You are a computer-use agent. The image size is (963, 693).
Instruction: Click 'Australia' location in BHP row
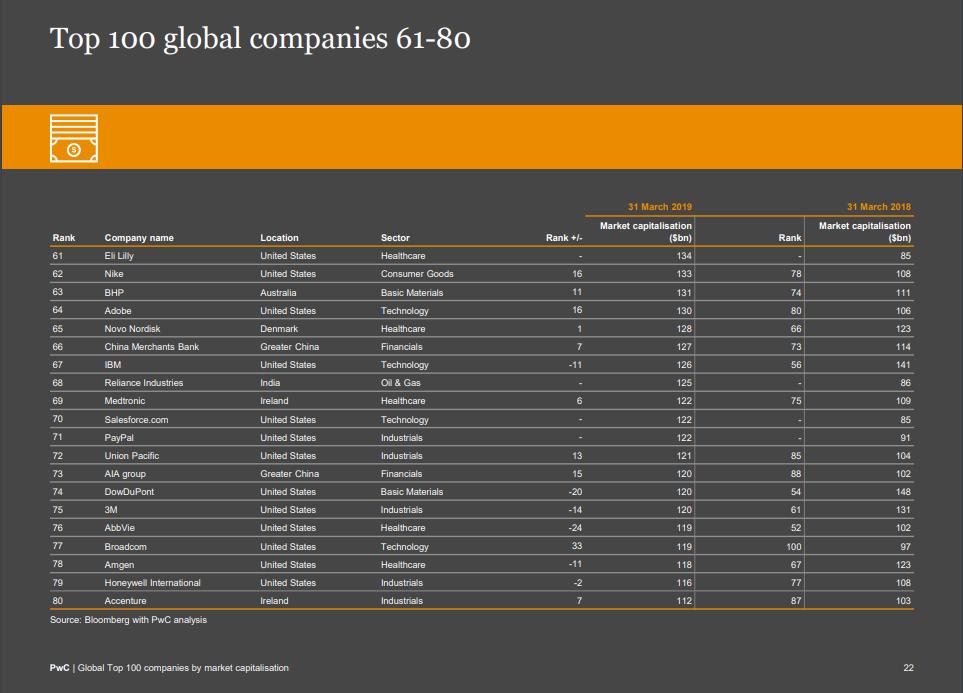[x=278, y=293]
